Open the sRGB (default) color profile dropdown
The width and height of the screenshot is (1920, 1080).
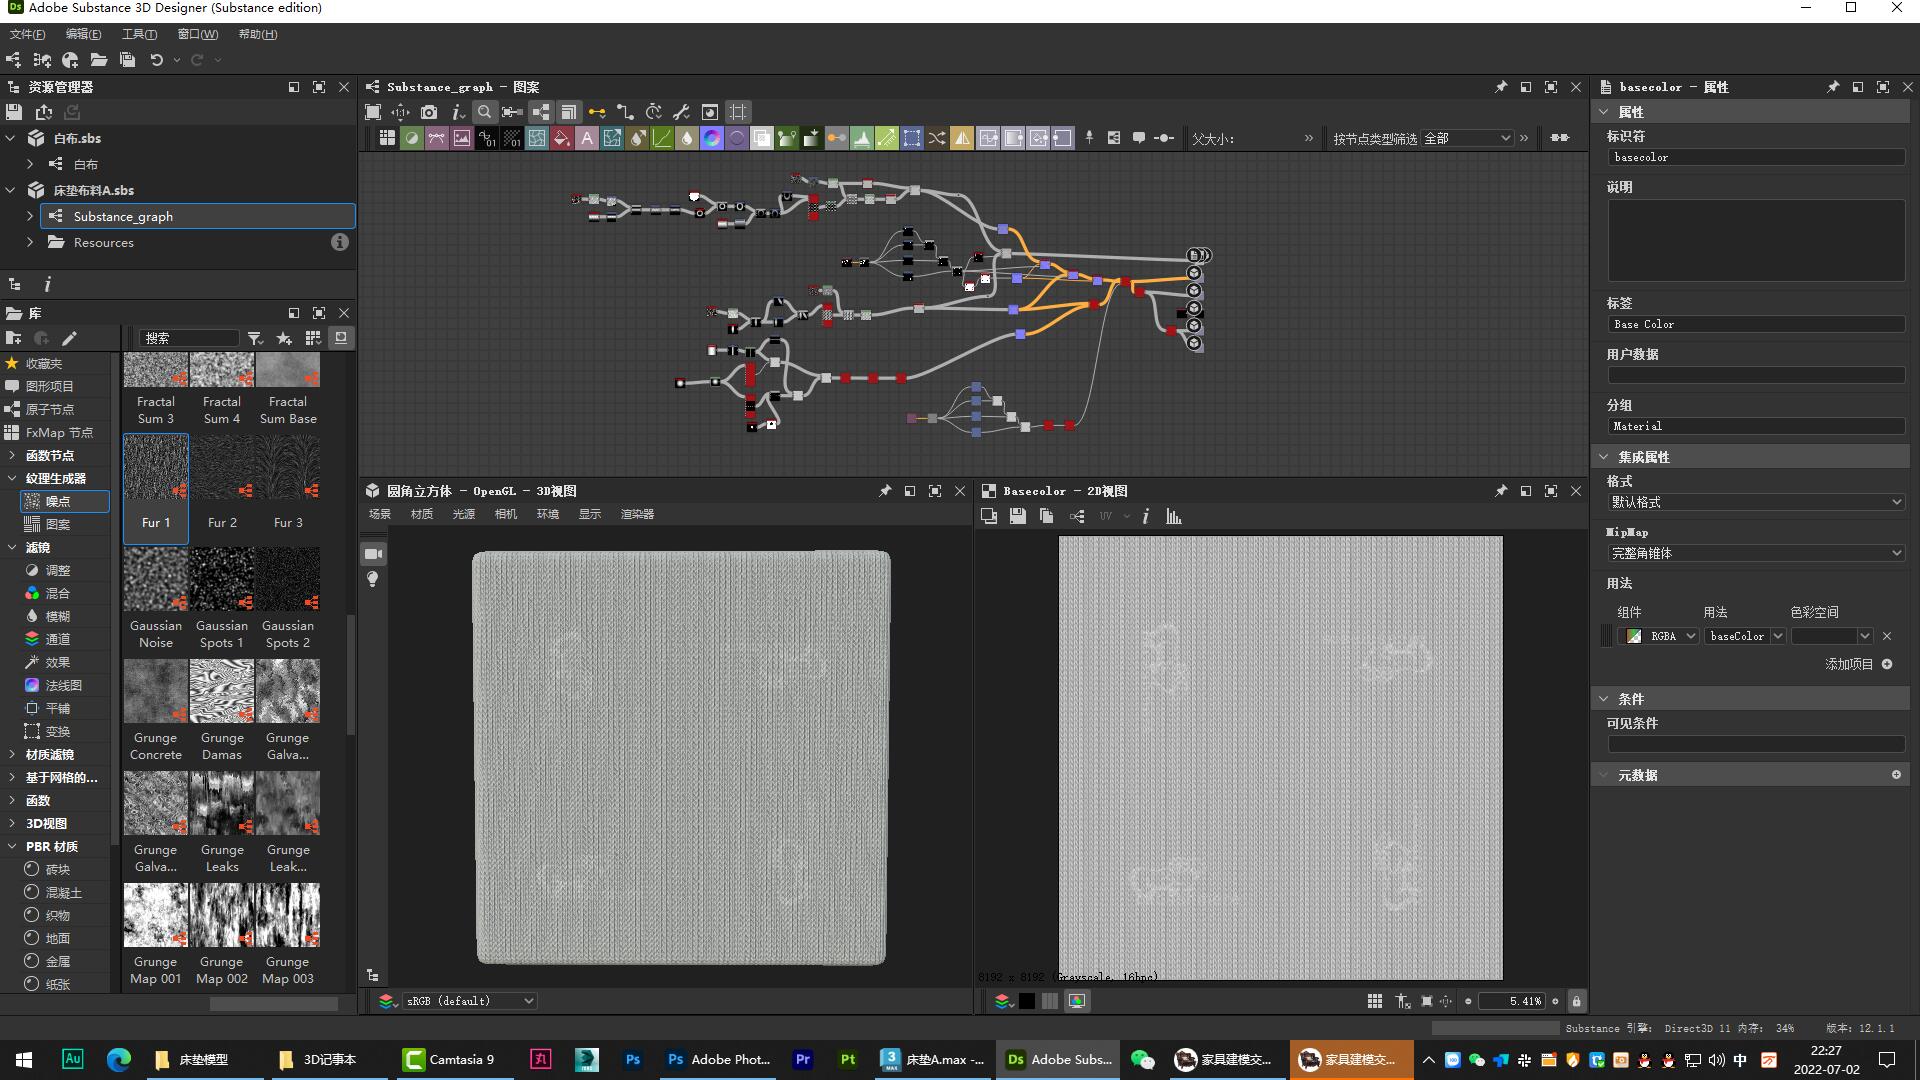pos(470,1001)
